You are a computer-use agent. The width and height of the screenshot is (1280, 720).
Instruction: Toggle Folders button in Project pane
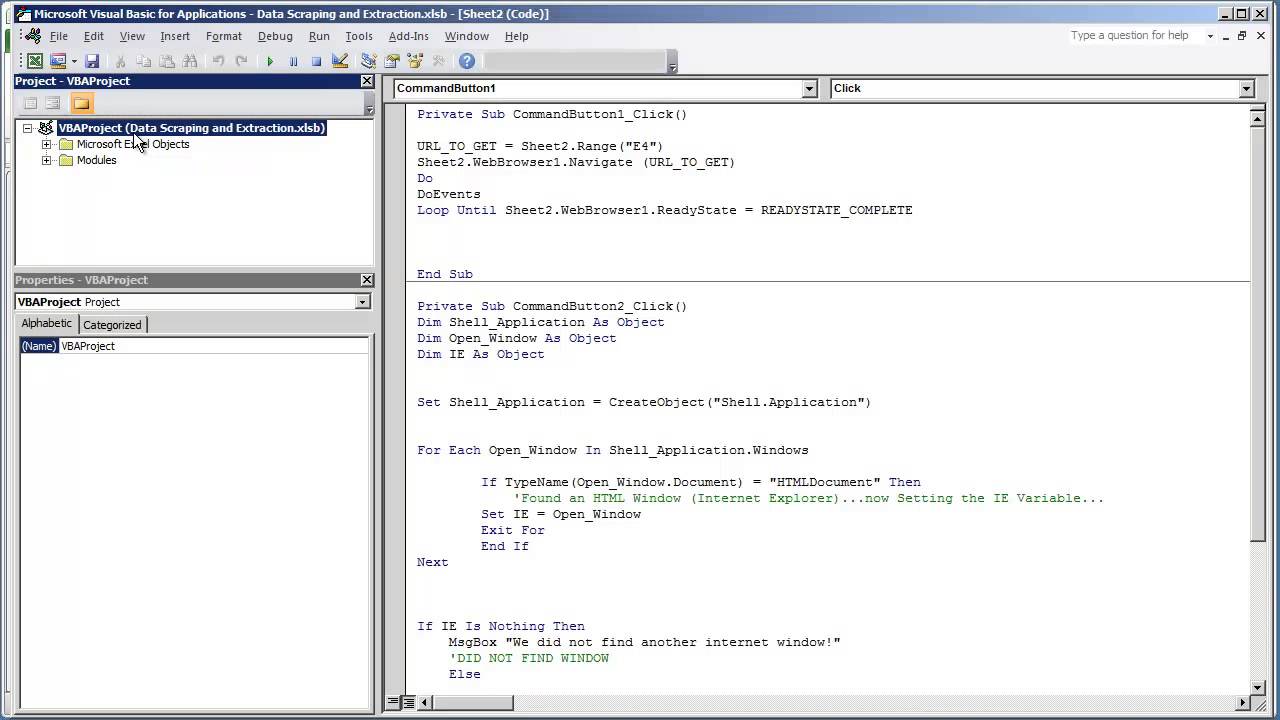coord(81,103)
